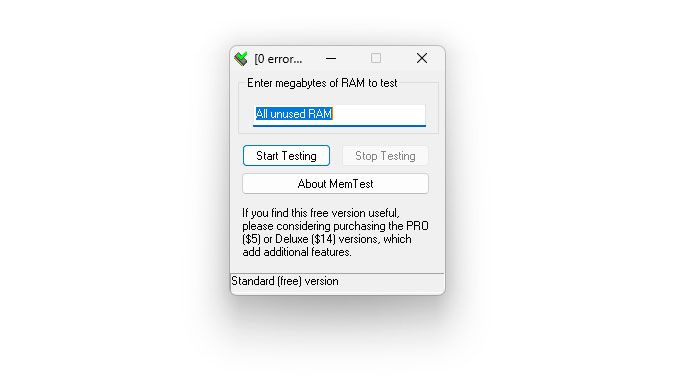Click the MemTest green checkmark title icon

click(x=241, y=58)
